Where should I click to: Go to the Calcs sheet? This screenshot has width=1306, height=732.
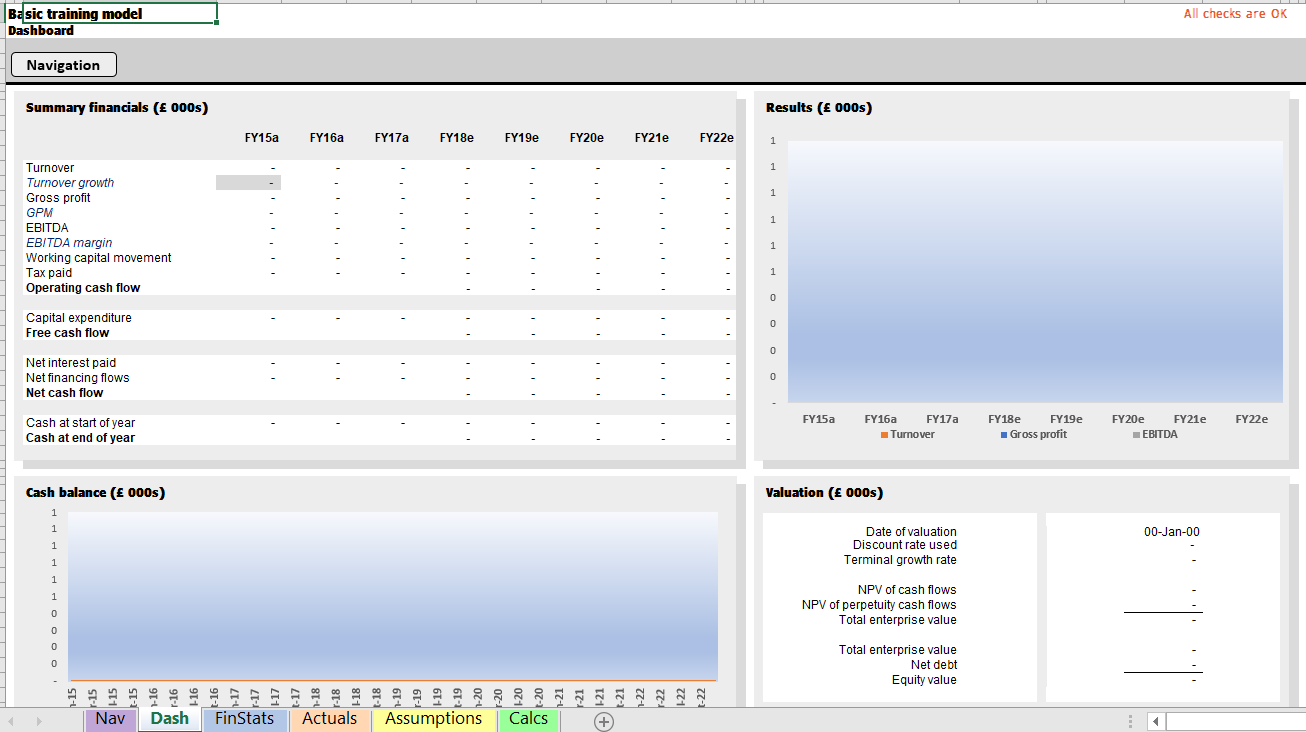coord(527,719)
